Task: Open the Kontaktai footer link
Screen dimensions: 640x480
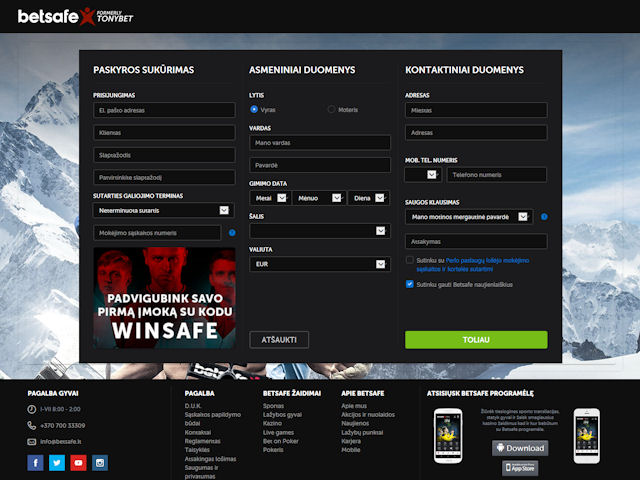Action: [198, 432]
